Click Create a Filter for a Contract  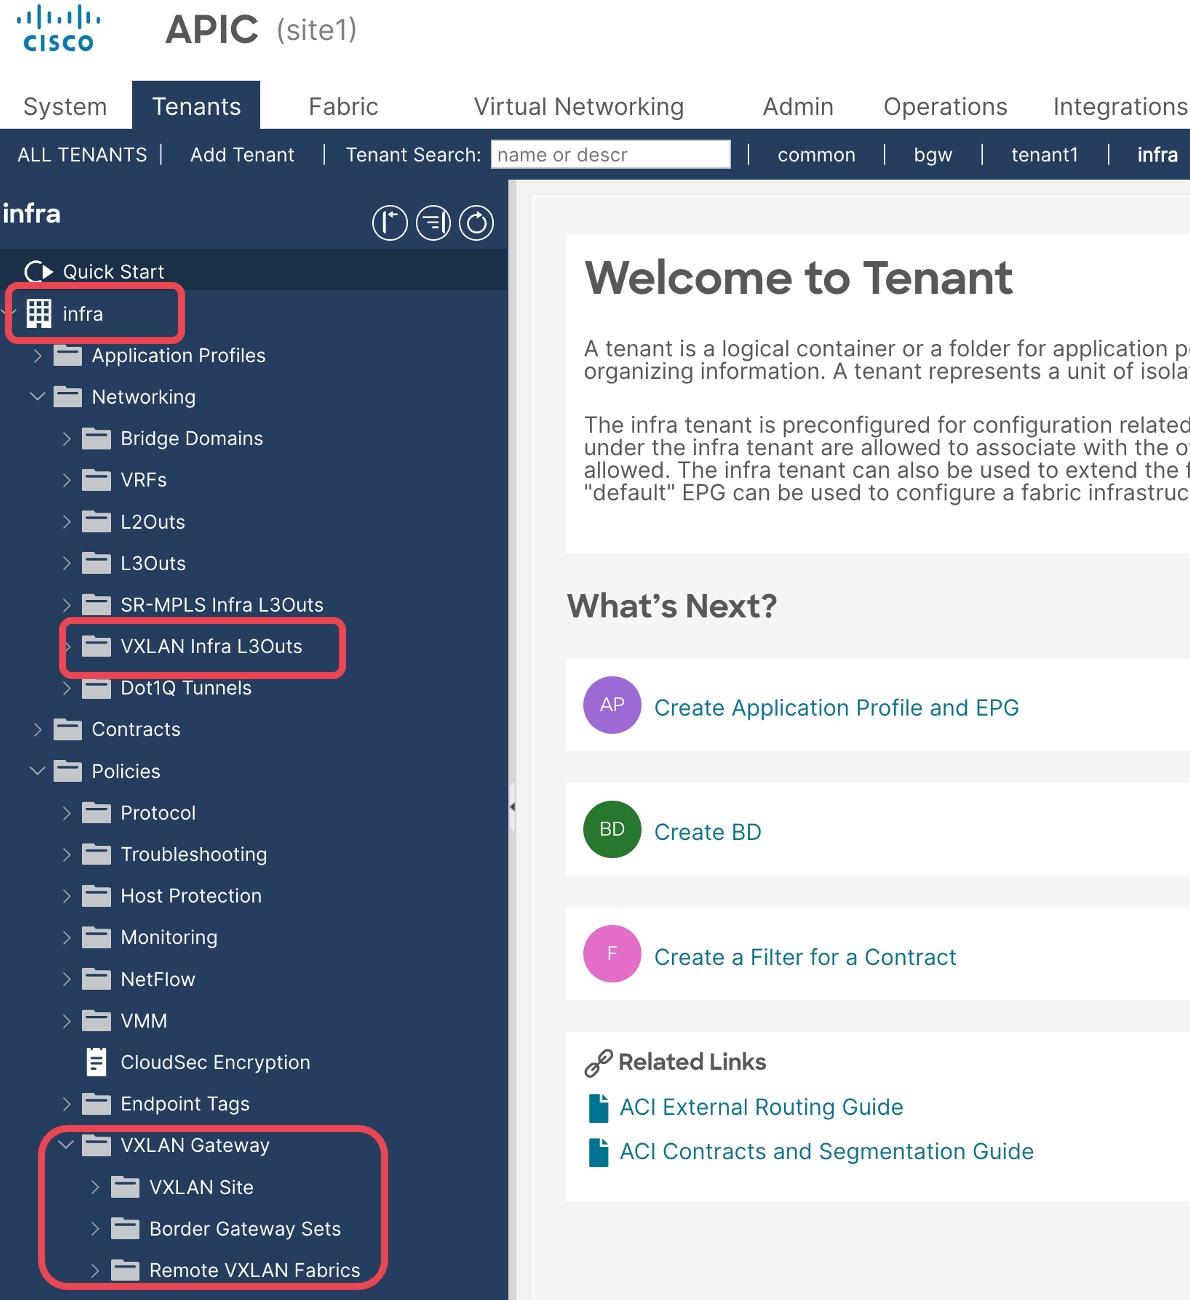(805, 957)
